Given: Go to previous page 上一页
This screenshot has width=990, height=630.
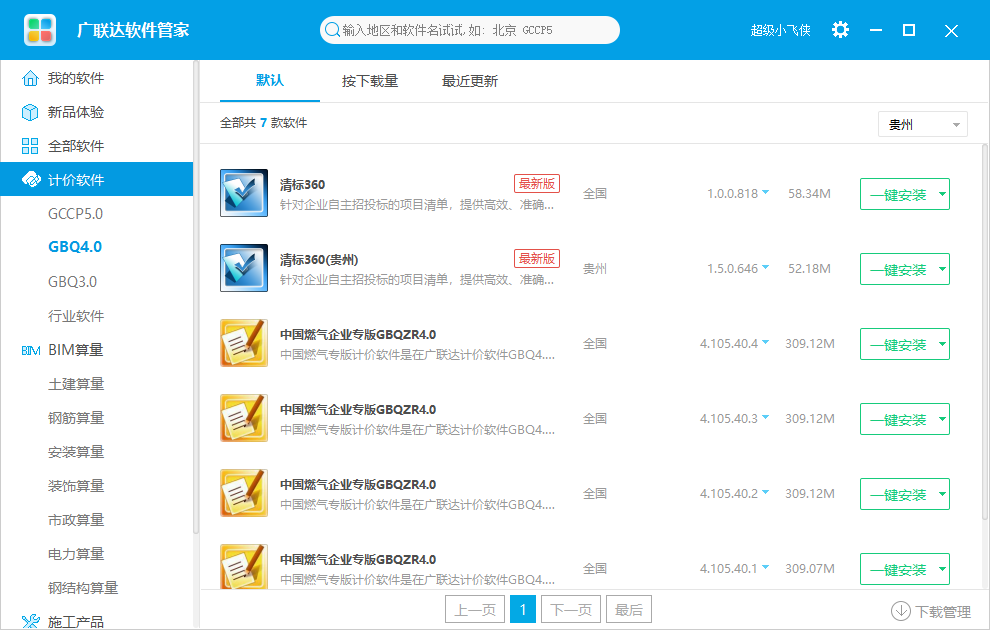Looking at the screenshot, I should (475, 609).
